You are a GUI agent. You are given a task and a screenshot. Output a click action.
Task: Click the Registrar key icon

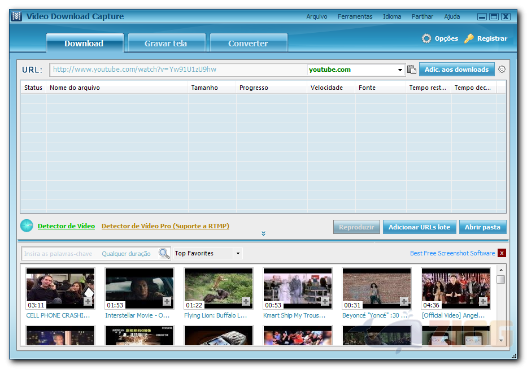pyautogui.click(x=469, y=39)
